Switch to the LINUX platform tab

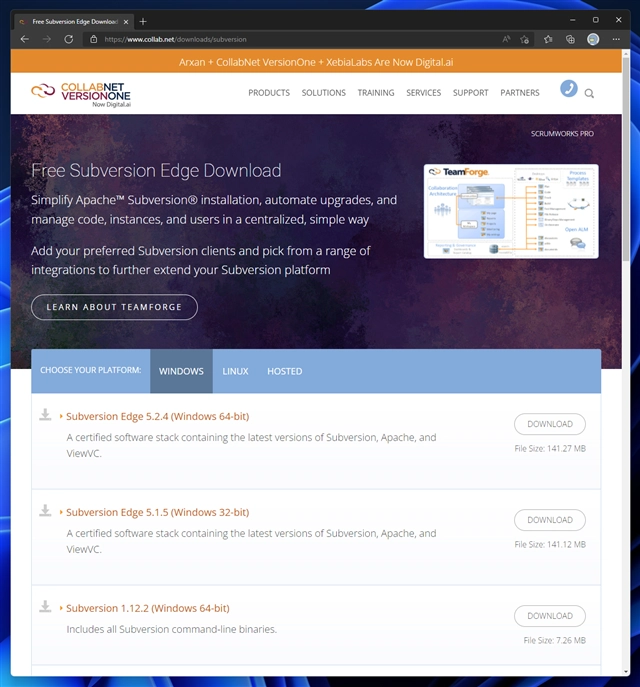click(x=235, y=371)
